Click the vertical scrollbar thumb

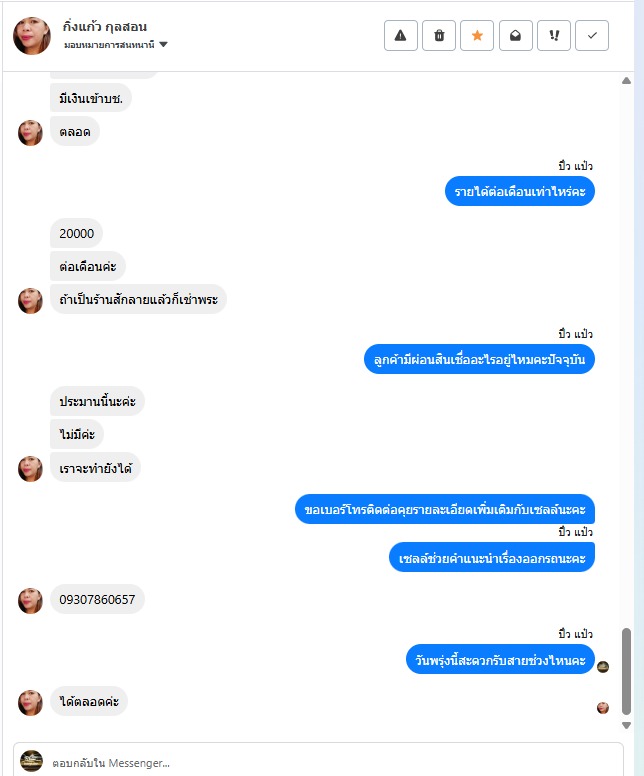point(626,671)
